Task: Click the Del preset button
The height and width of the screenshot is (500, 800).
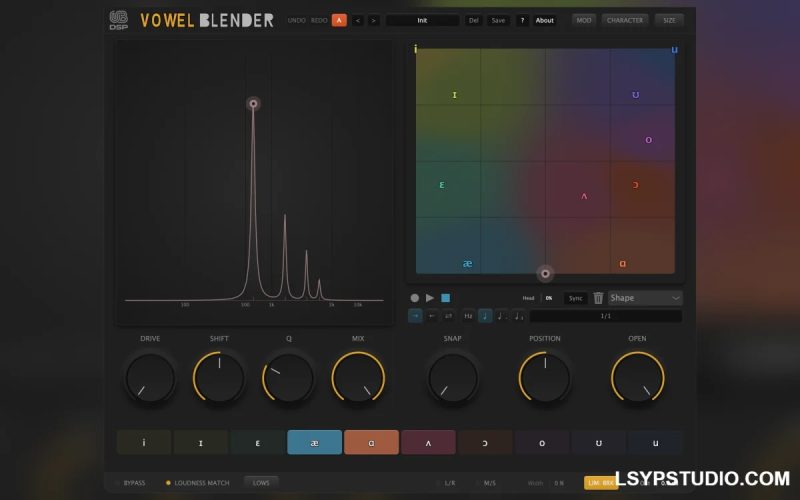Action: (473, 20)
